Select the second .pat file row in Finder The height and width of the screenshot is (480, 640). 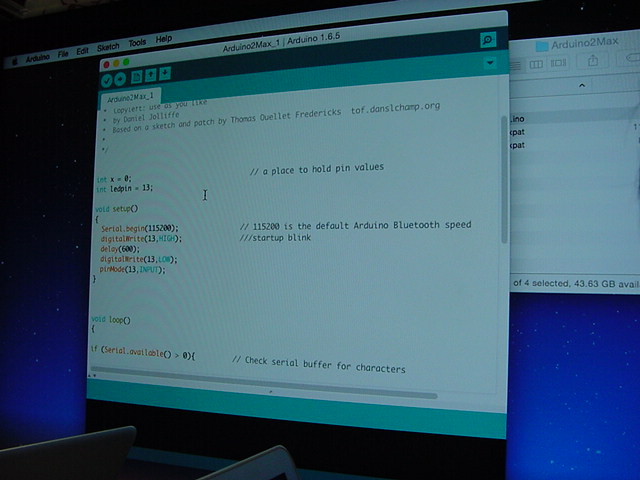pyautogui.click(x=575, y=145)
